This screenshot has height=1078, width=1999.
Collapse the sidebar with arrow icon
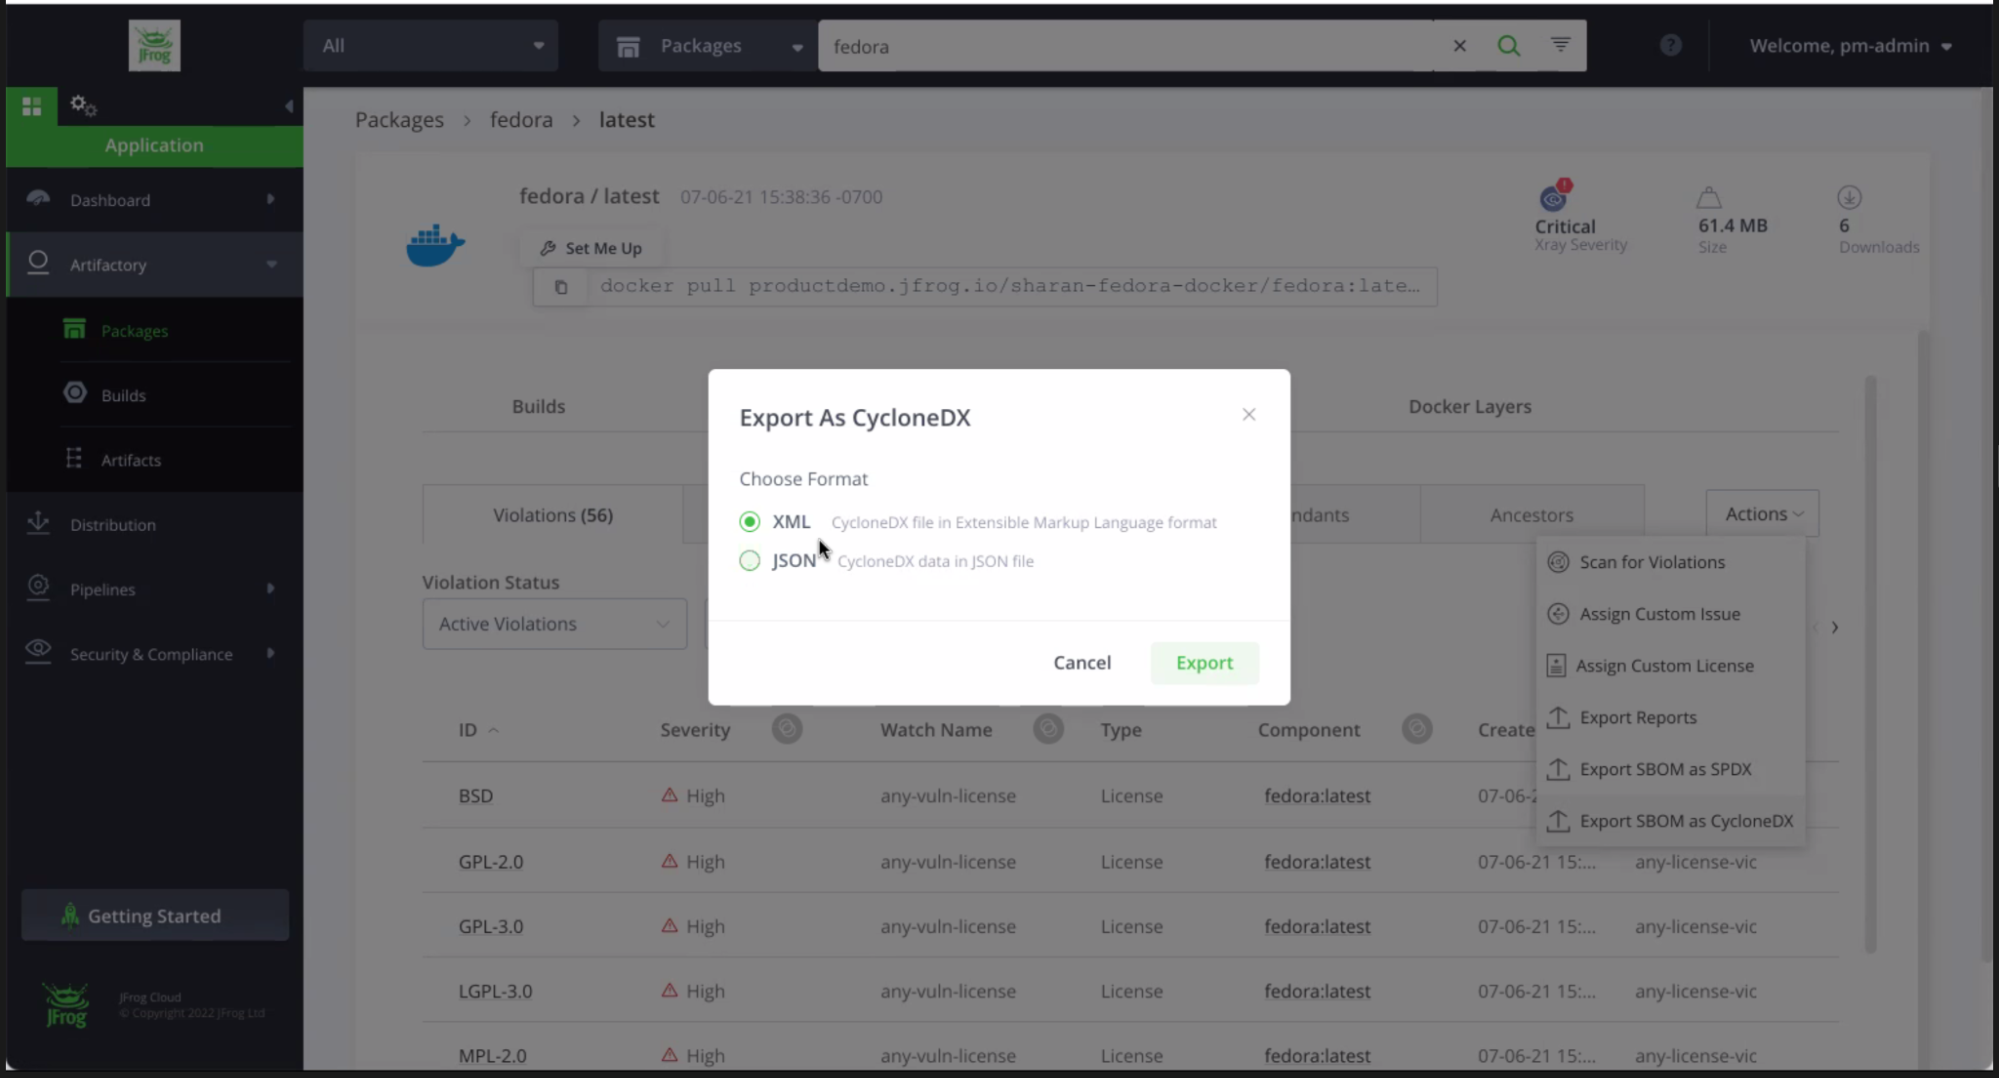point(288,106)
